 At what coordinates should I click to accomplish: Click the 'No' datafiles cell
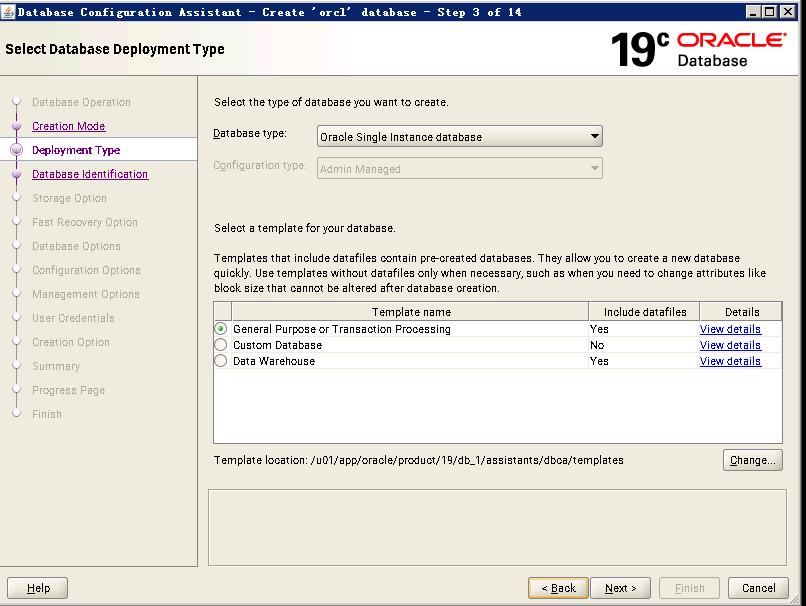pos(597,345)
